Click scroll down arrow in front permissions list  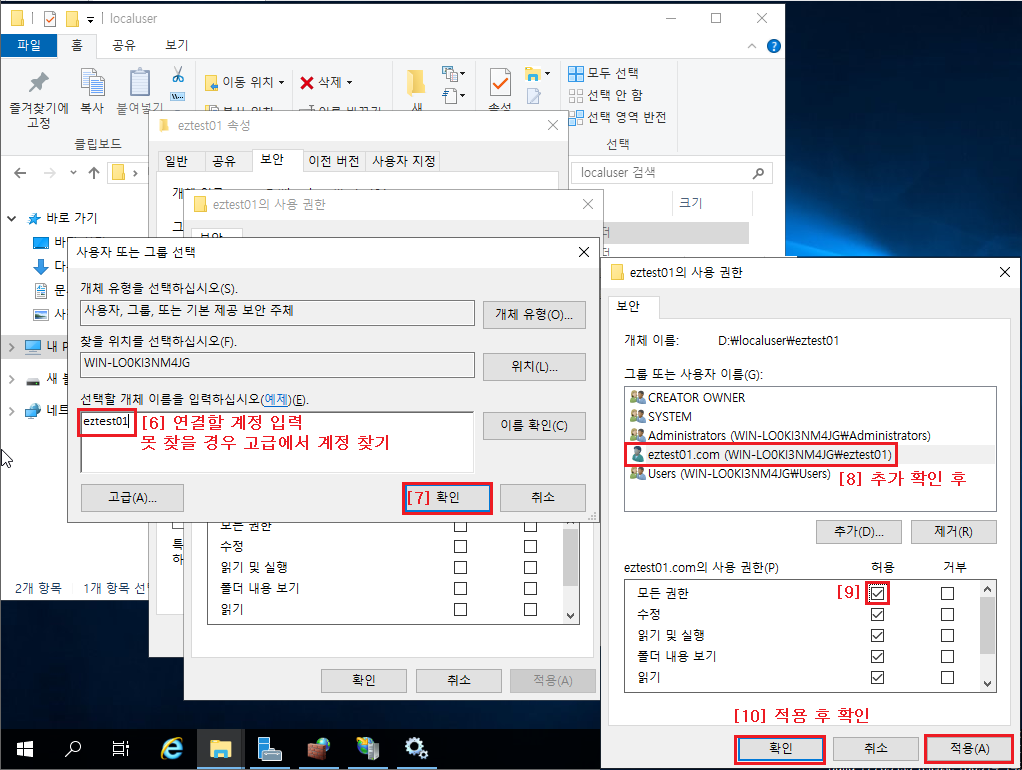(987, 683)
